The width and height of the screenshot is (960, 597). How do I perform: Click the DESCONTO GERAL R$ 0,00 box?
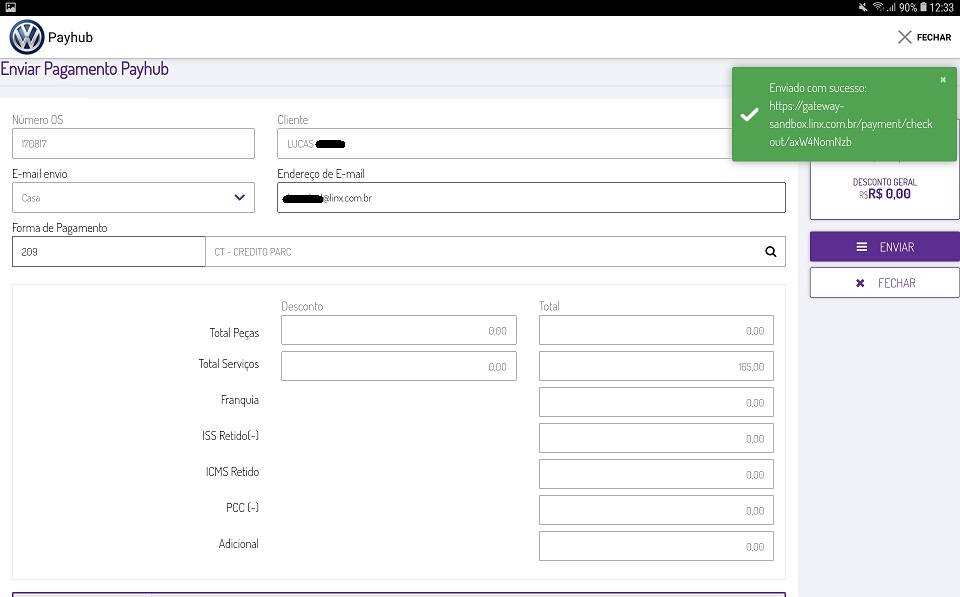click(x=885, y=189)
